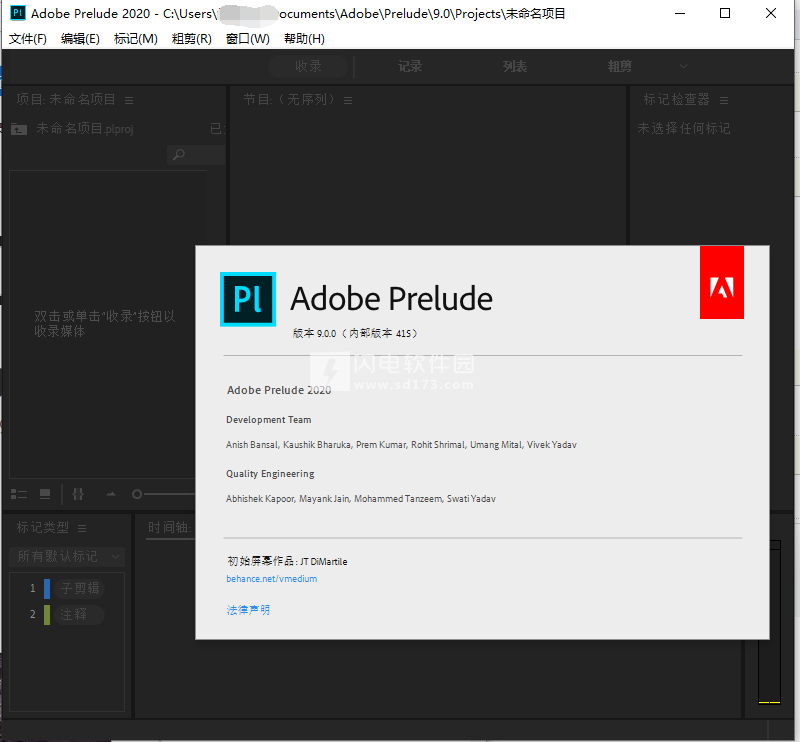
Task: Click the 法律声明 link
Action: (x=248, y=610)
